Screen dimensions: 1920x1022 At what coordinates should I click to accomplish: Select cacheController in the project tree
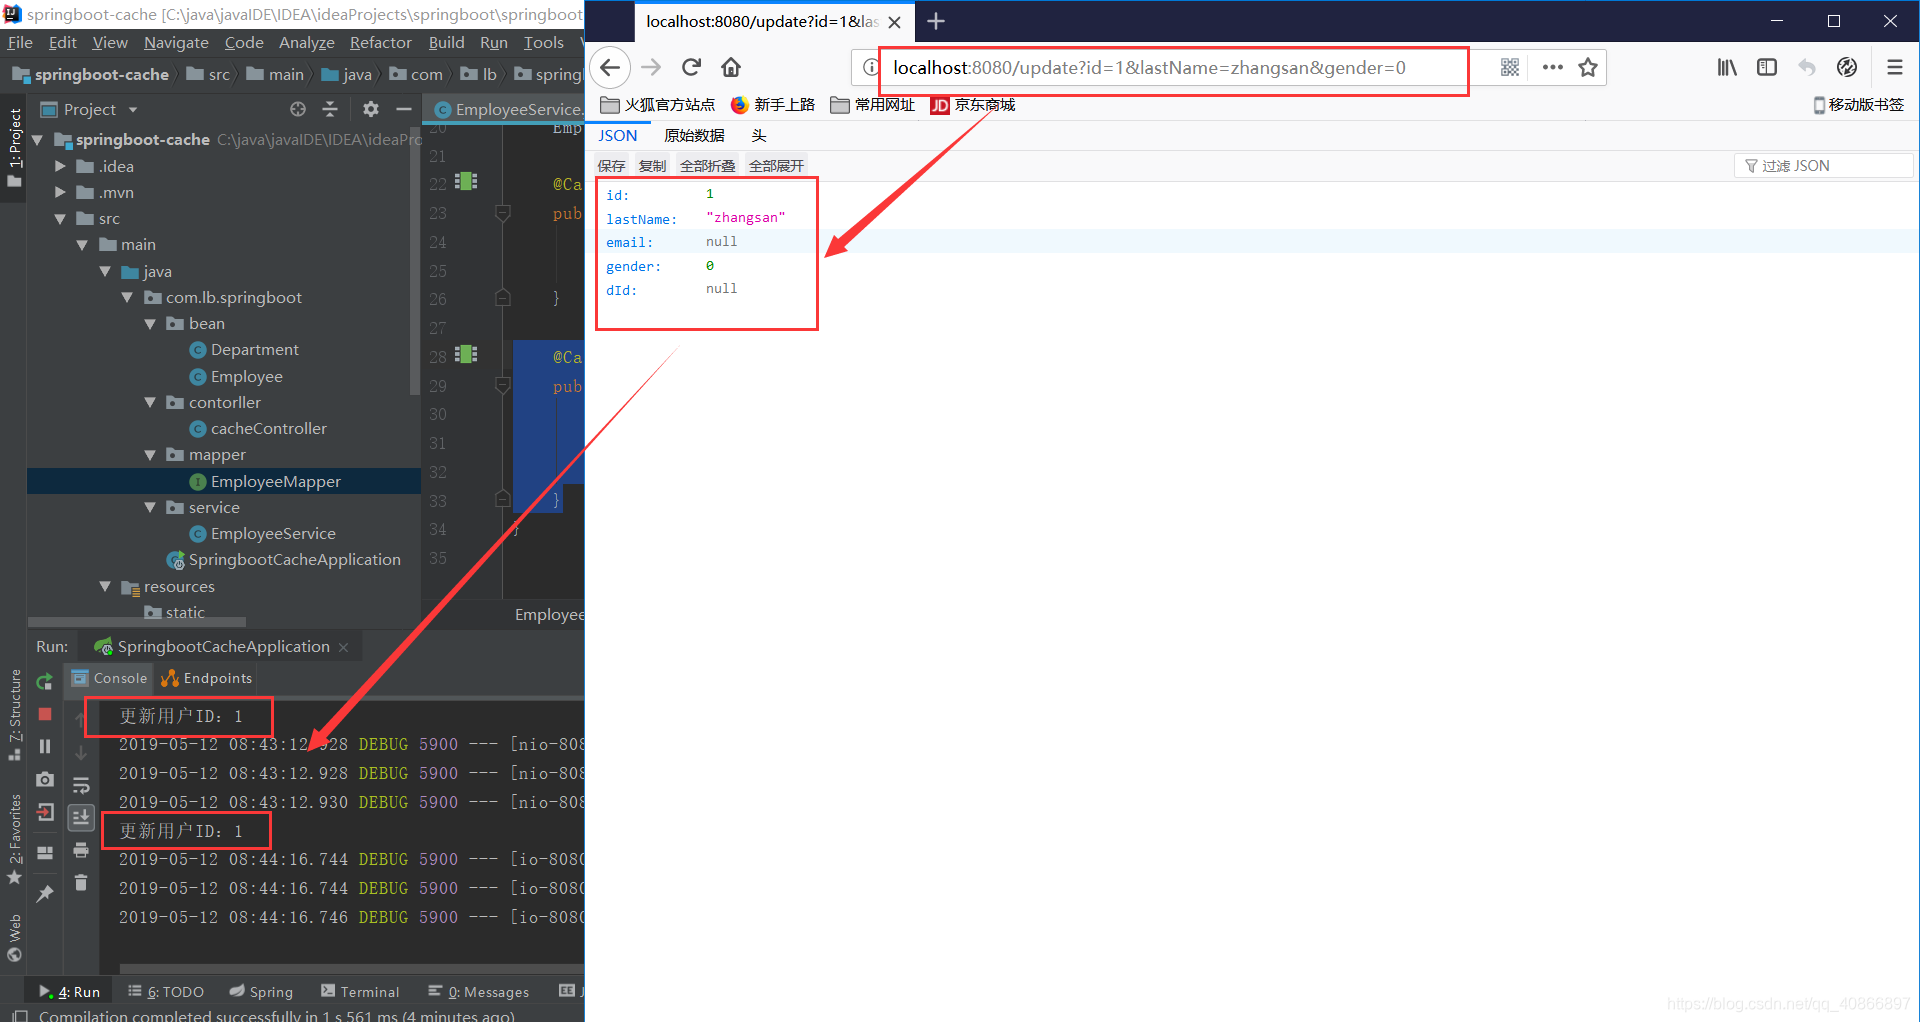click(x=268, y=428)
